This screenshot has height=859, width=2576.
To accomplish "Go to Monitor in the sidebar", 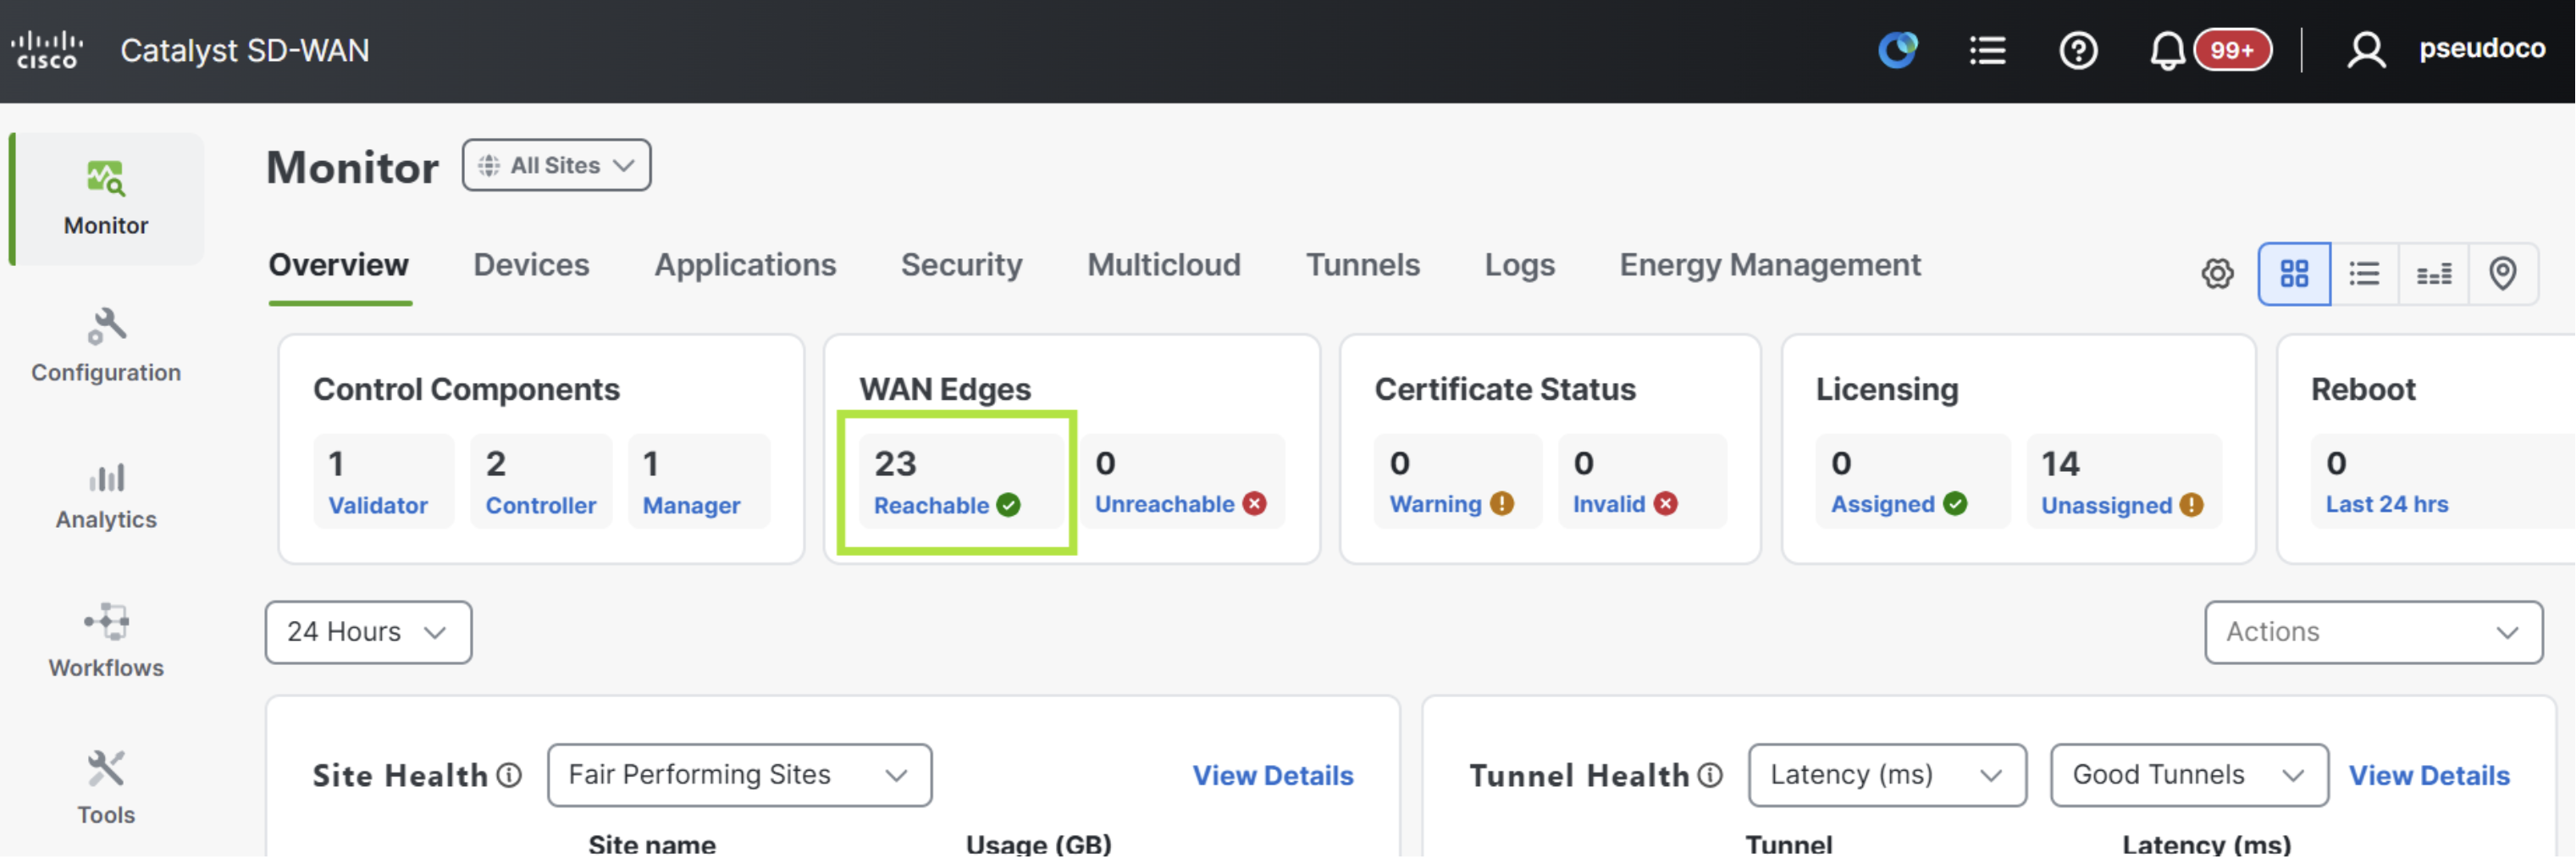I will (x=106, y=199).
